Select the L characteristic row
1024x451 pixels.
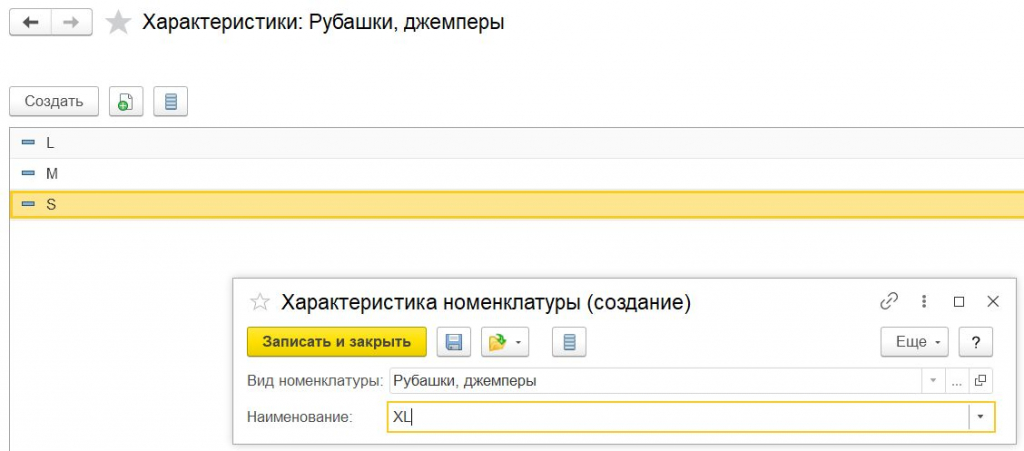[517, 142]
